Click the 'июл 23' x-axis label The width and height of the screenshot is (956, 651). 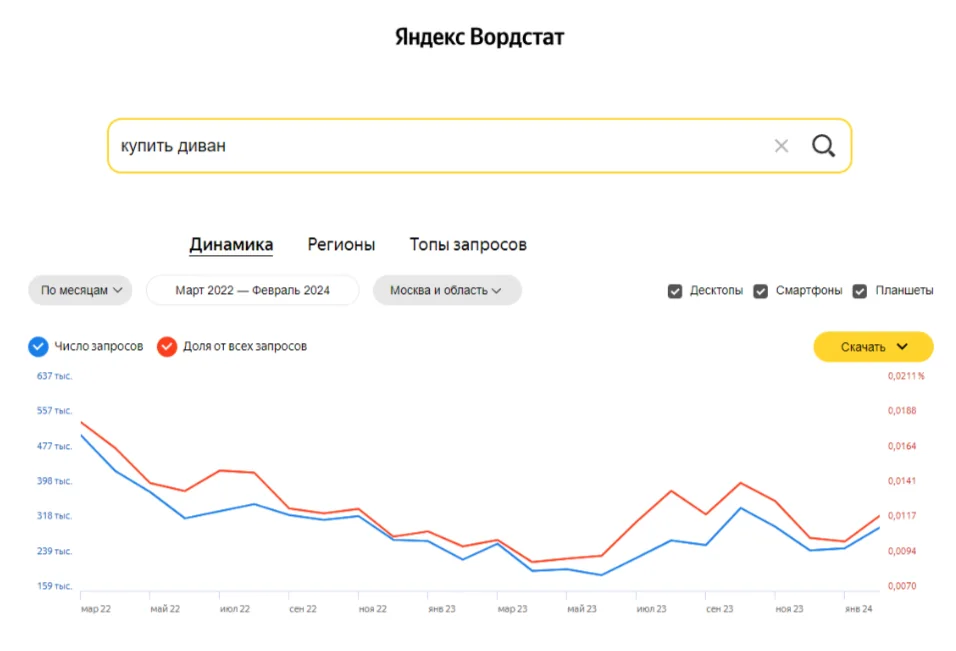pos(651,609)
